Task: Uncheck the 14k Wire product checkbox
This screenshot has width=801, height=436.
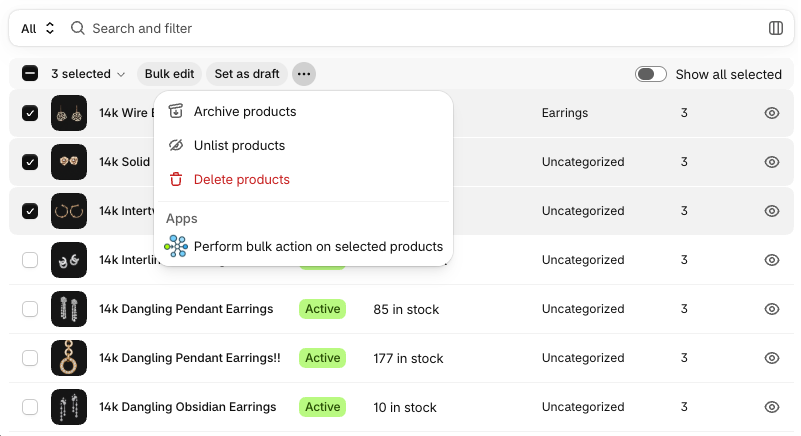Action: coord(30,113)
